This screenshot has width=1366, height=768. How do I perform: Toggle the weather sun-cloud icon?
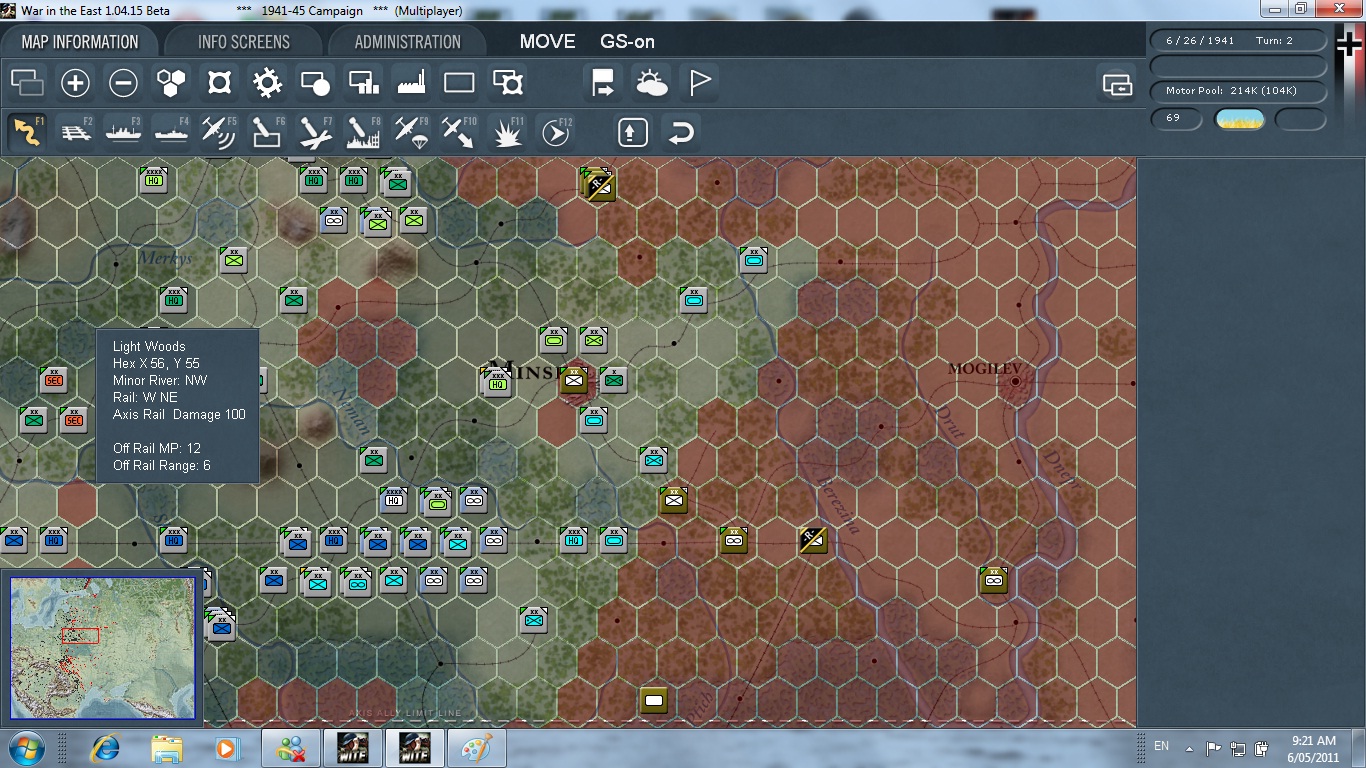(x=651, y=82)
